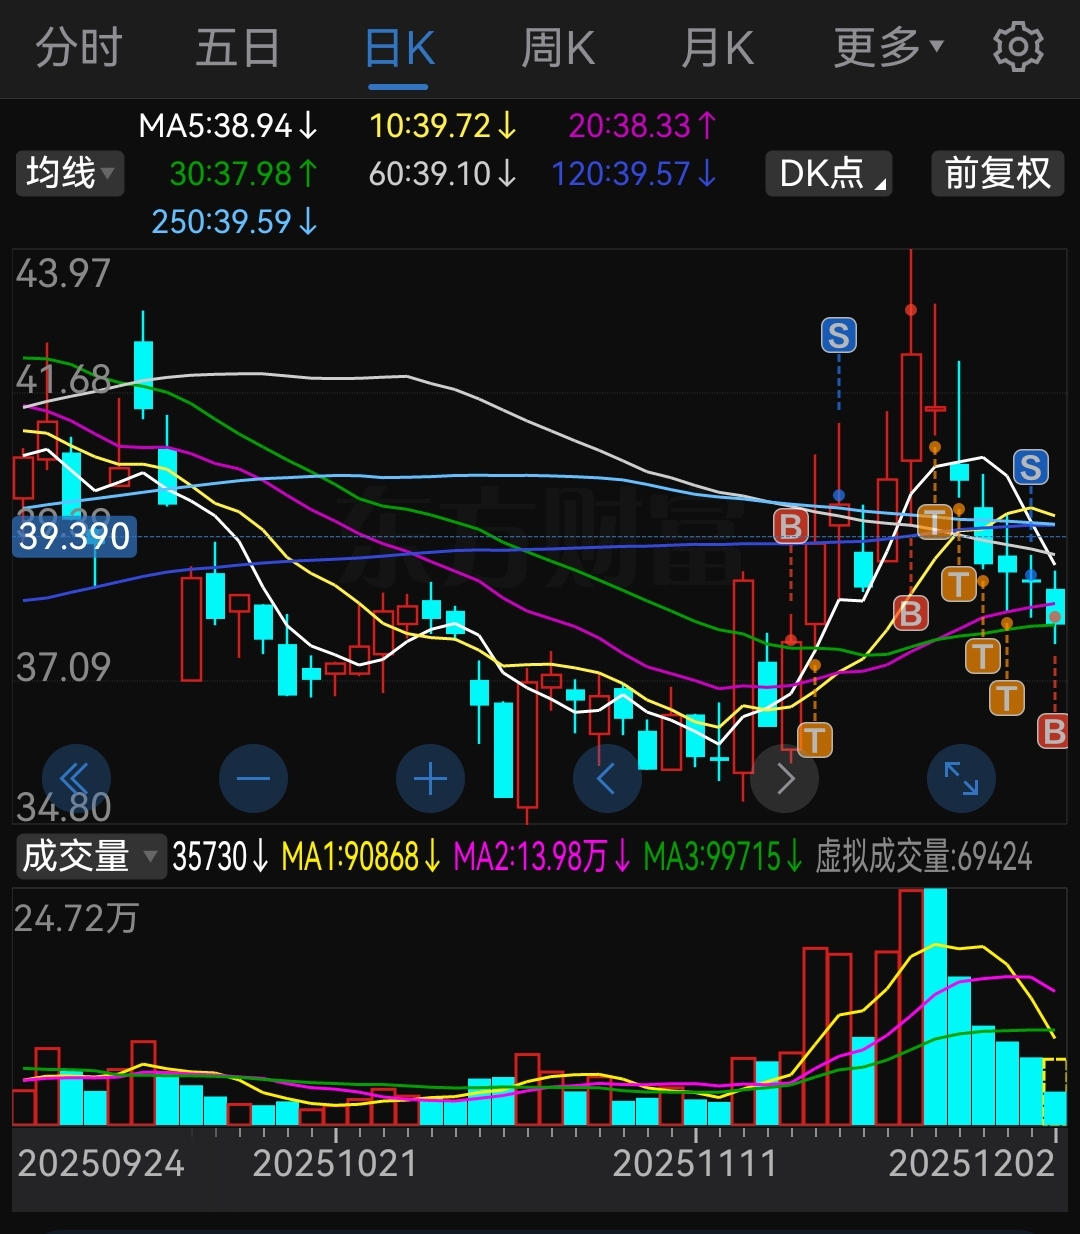Tap the yellow 10:39.72 MA value

(x=443, y=126)
